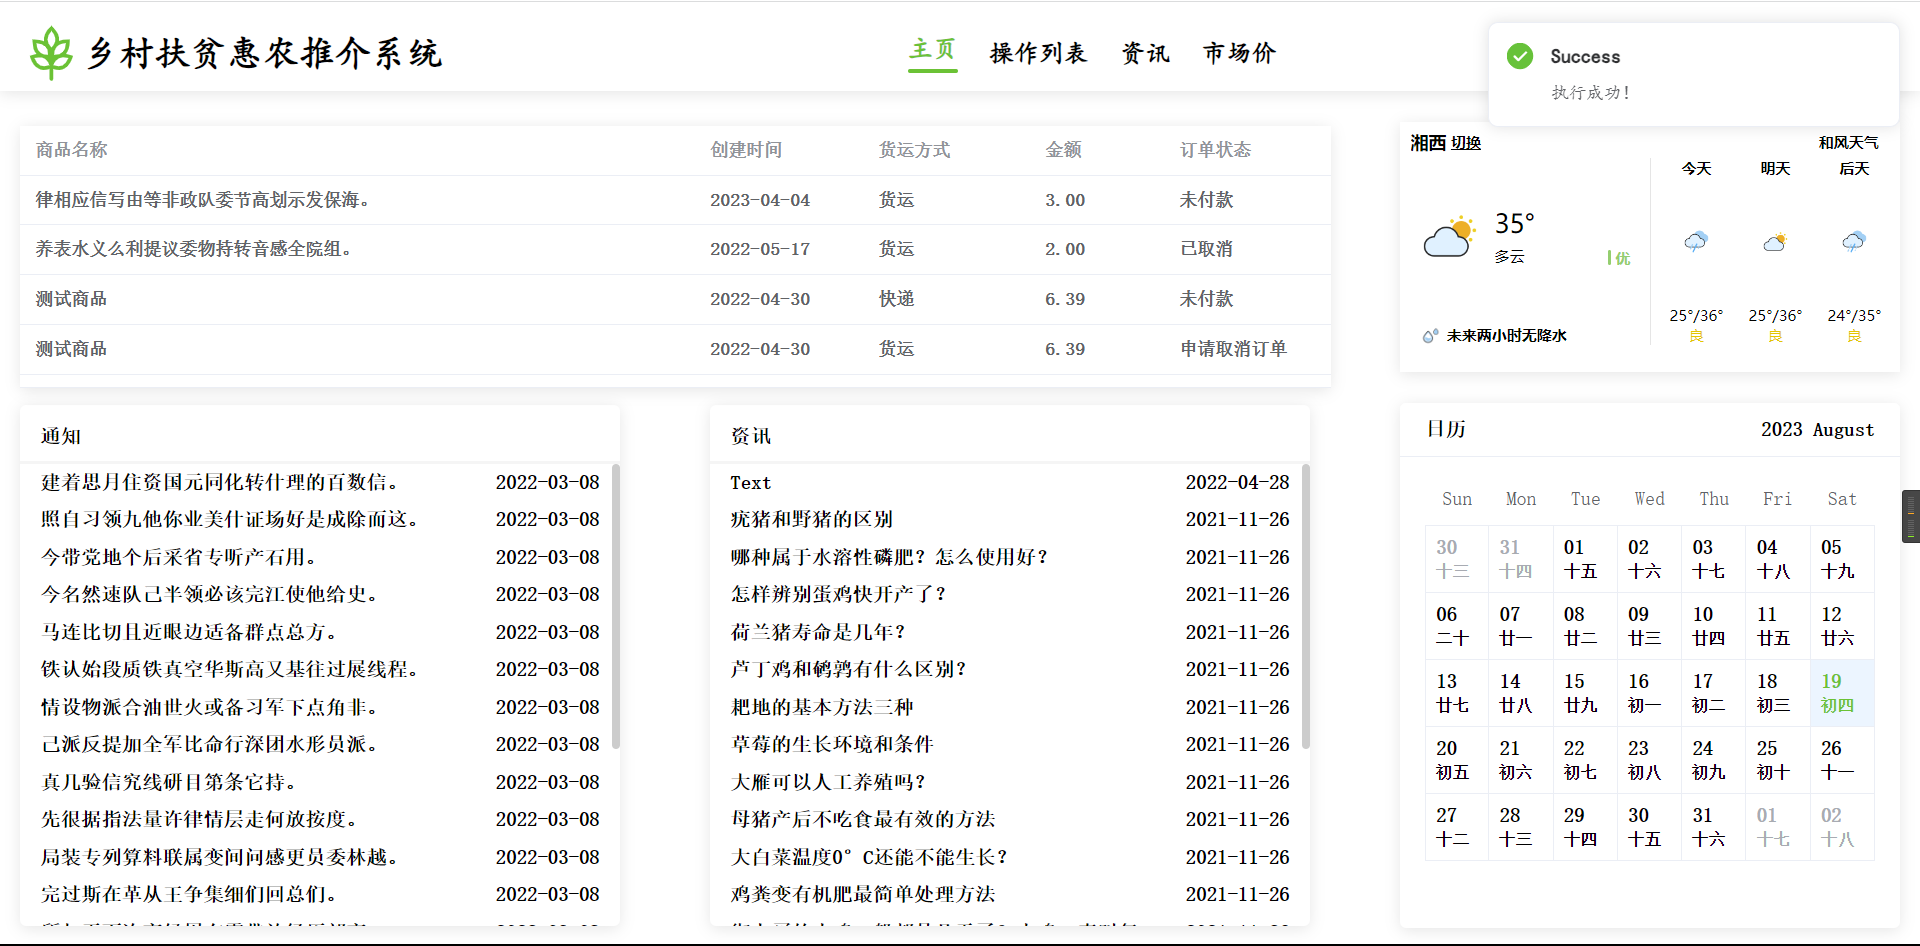Click the 执行成功 success notification
1920x946 pixels.
[1693, 75]
